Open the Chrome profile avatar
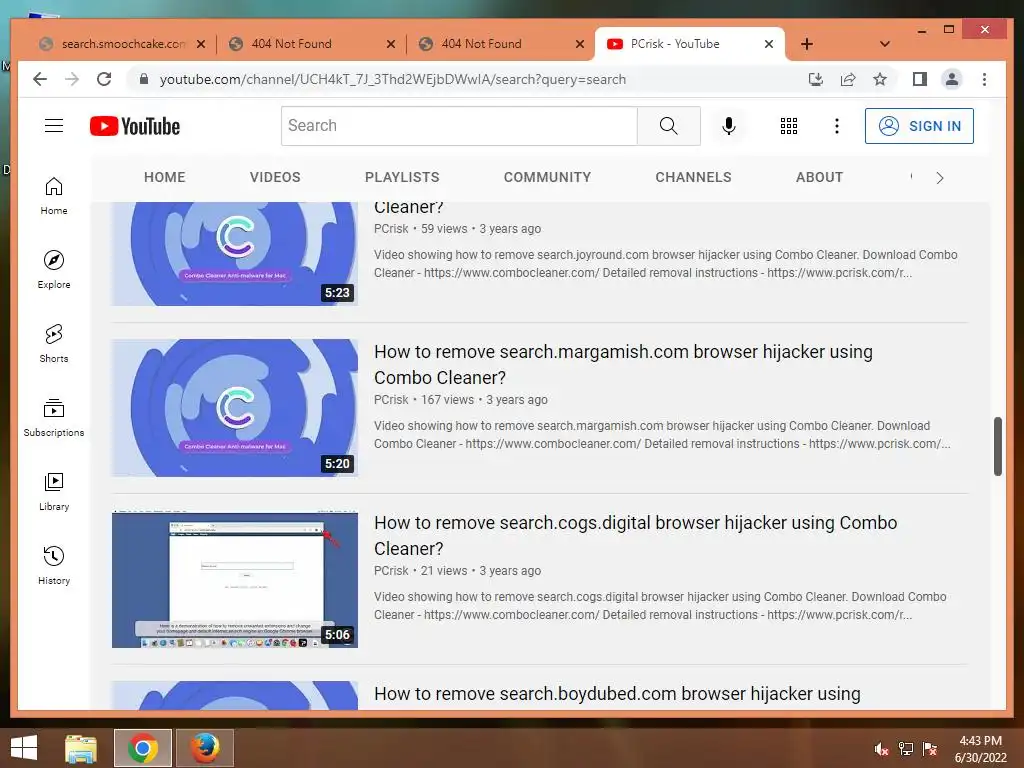 coord(952,79)
